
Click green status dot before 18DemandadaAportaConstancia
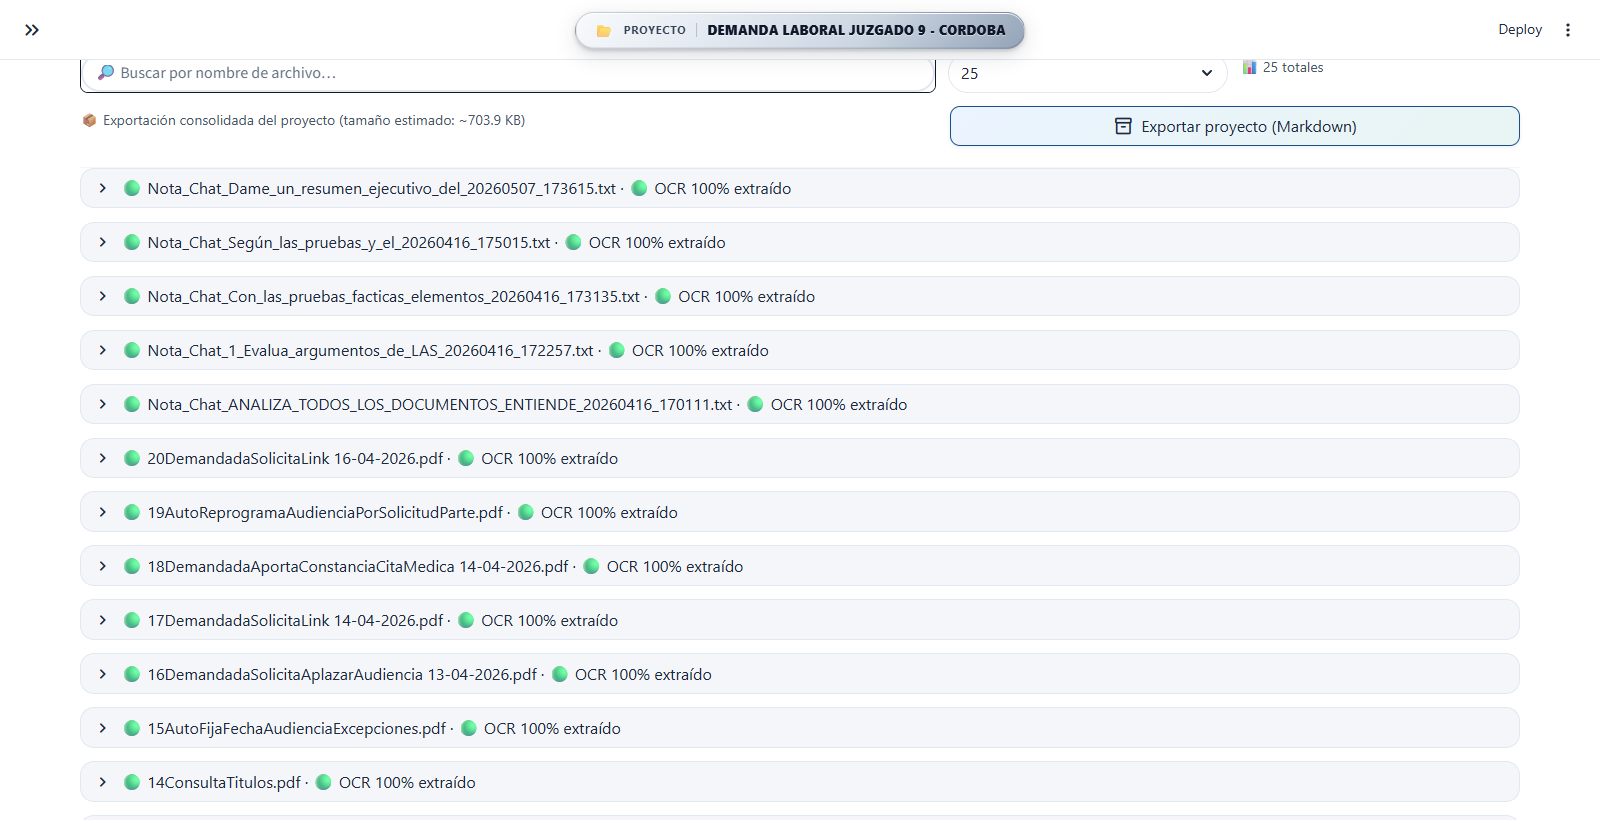coord(132,566)
